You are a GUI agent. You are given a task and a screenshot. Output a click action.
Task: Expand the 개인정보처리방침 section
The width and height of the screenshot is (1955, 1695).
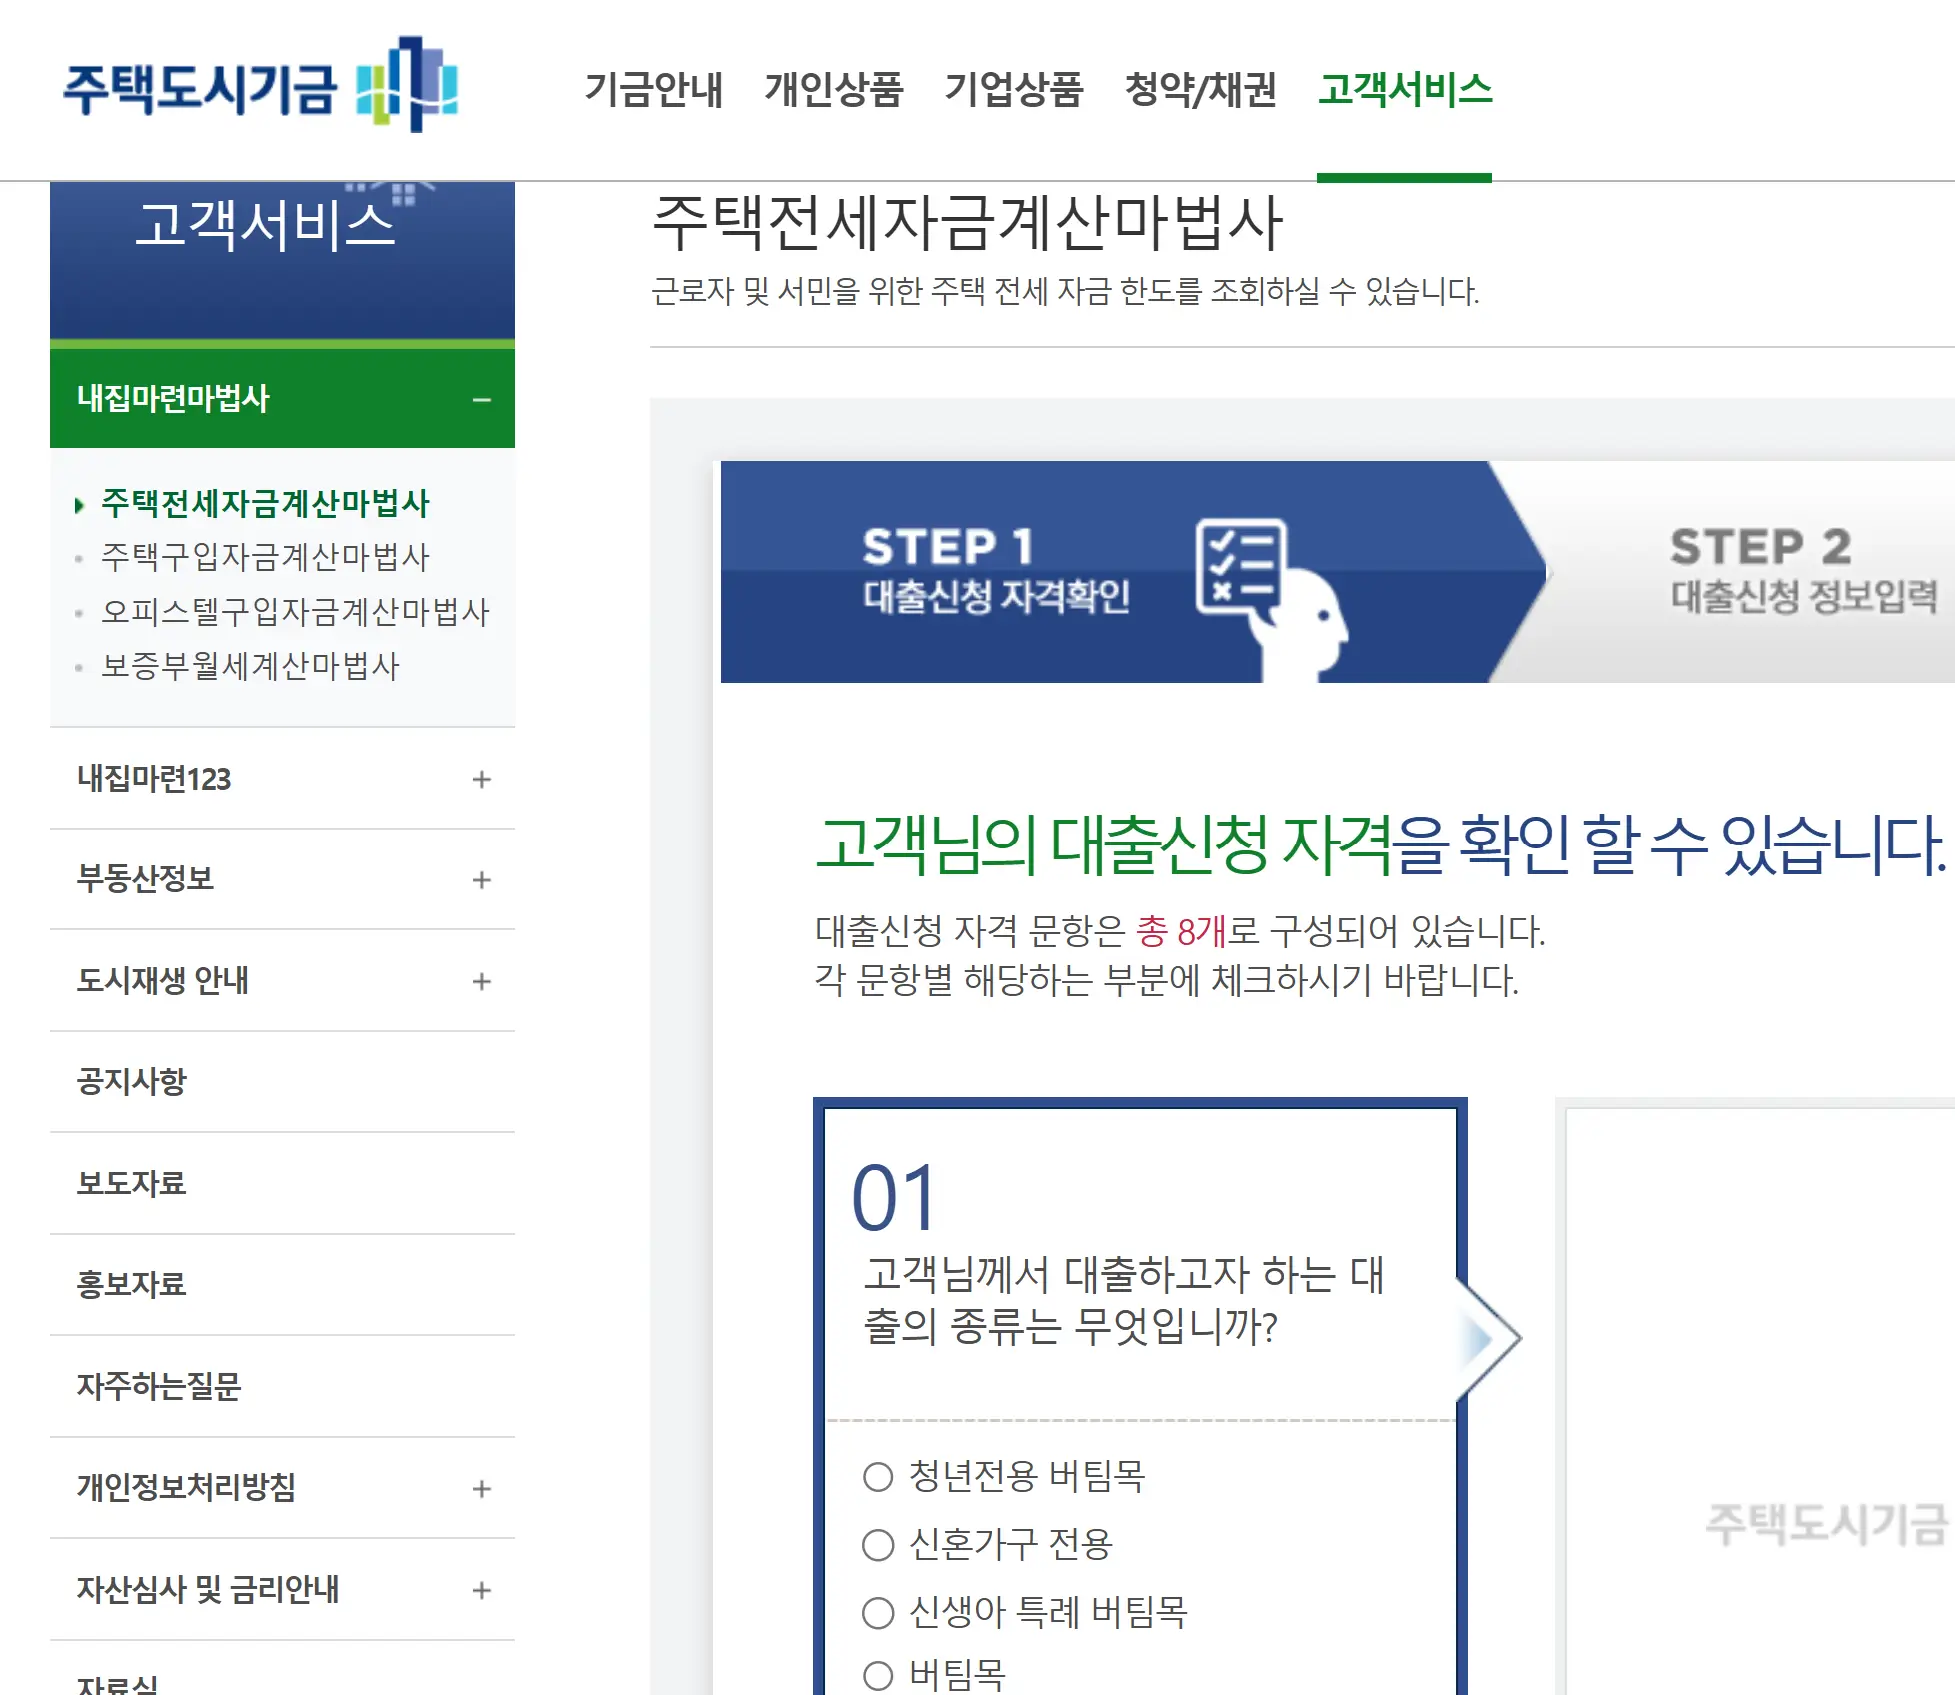tap(282, 1488)
